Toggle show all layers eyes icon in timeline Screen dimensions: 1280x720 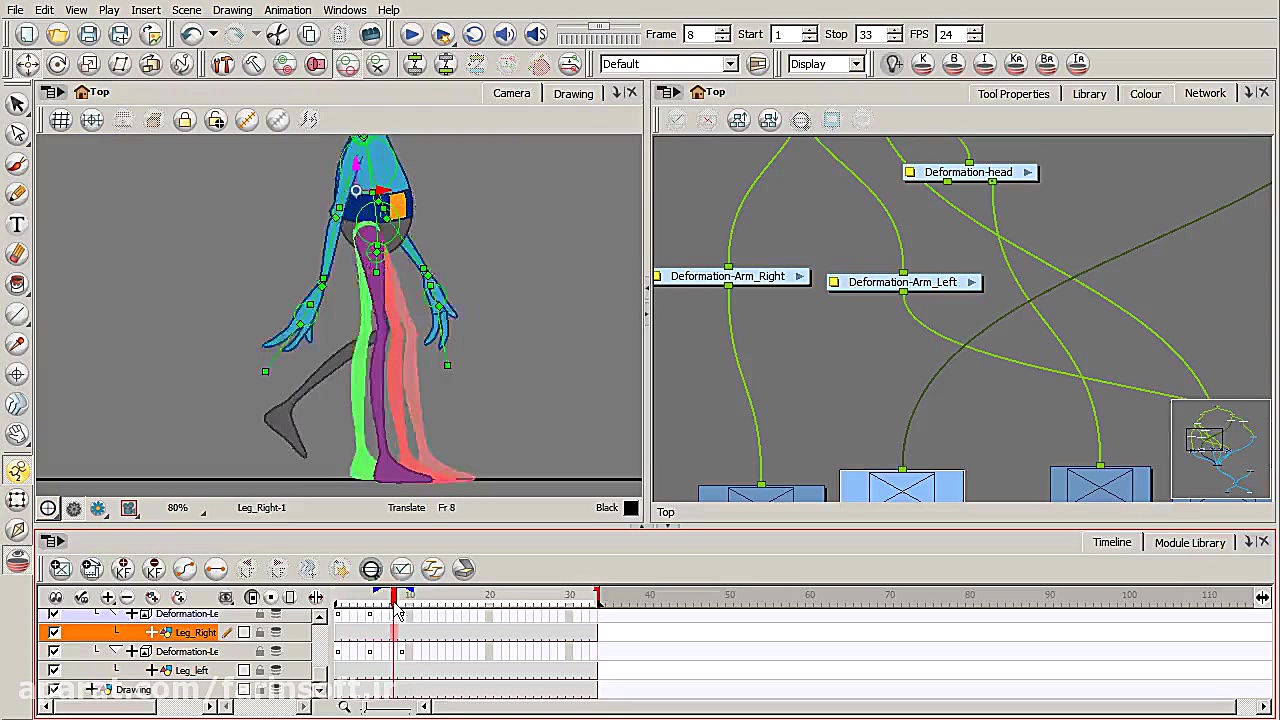click(56, 597)
